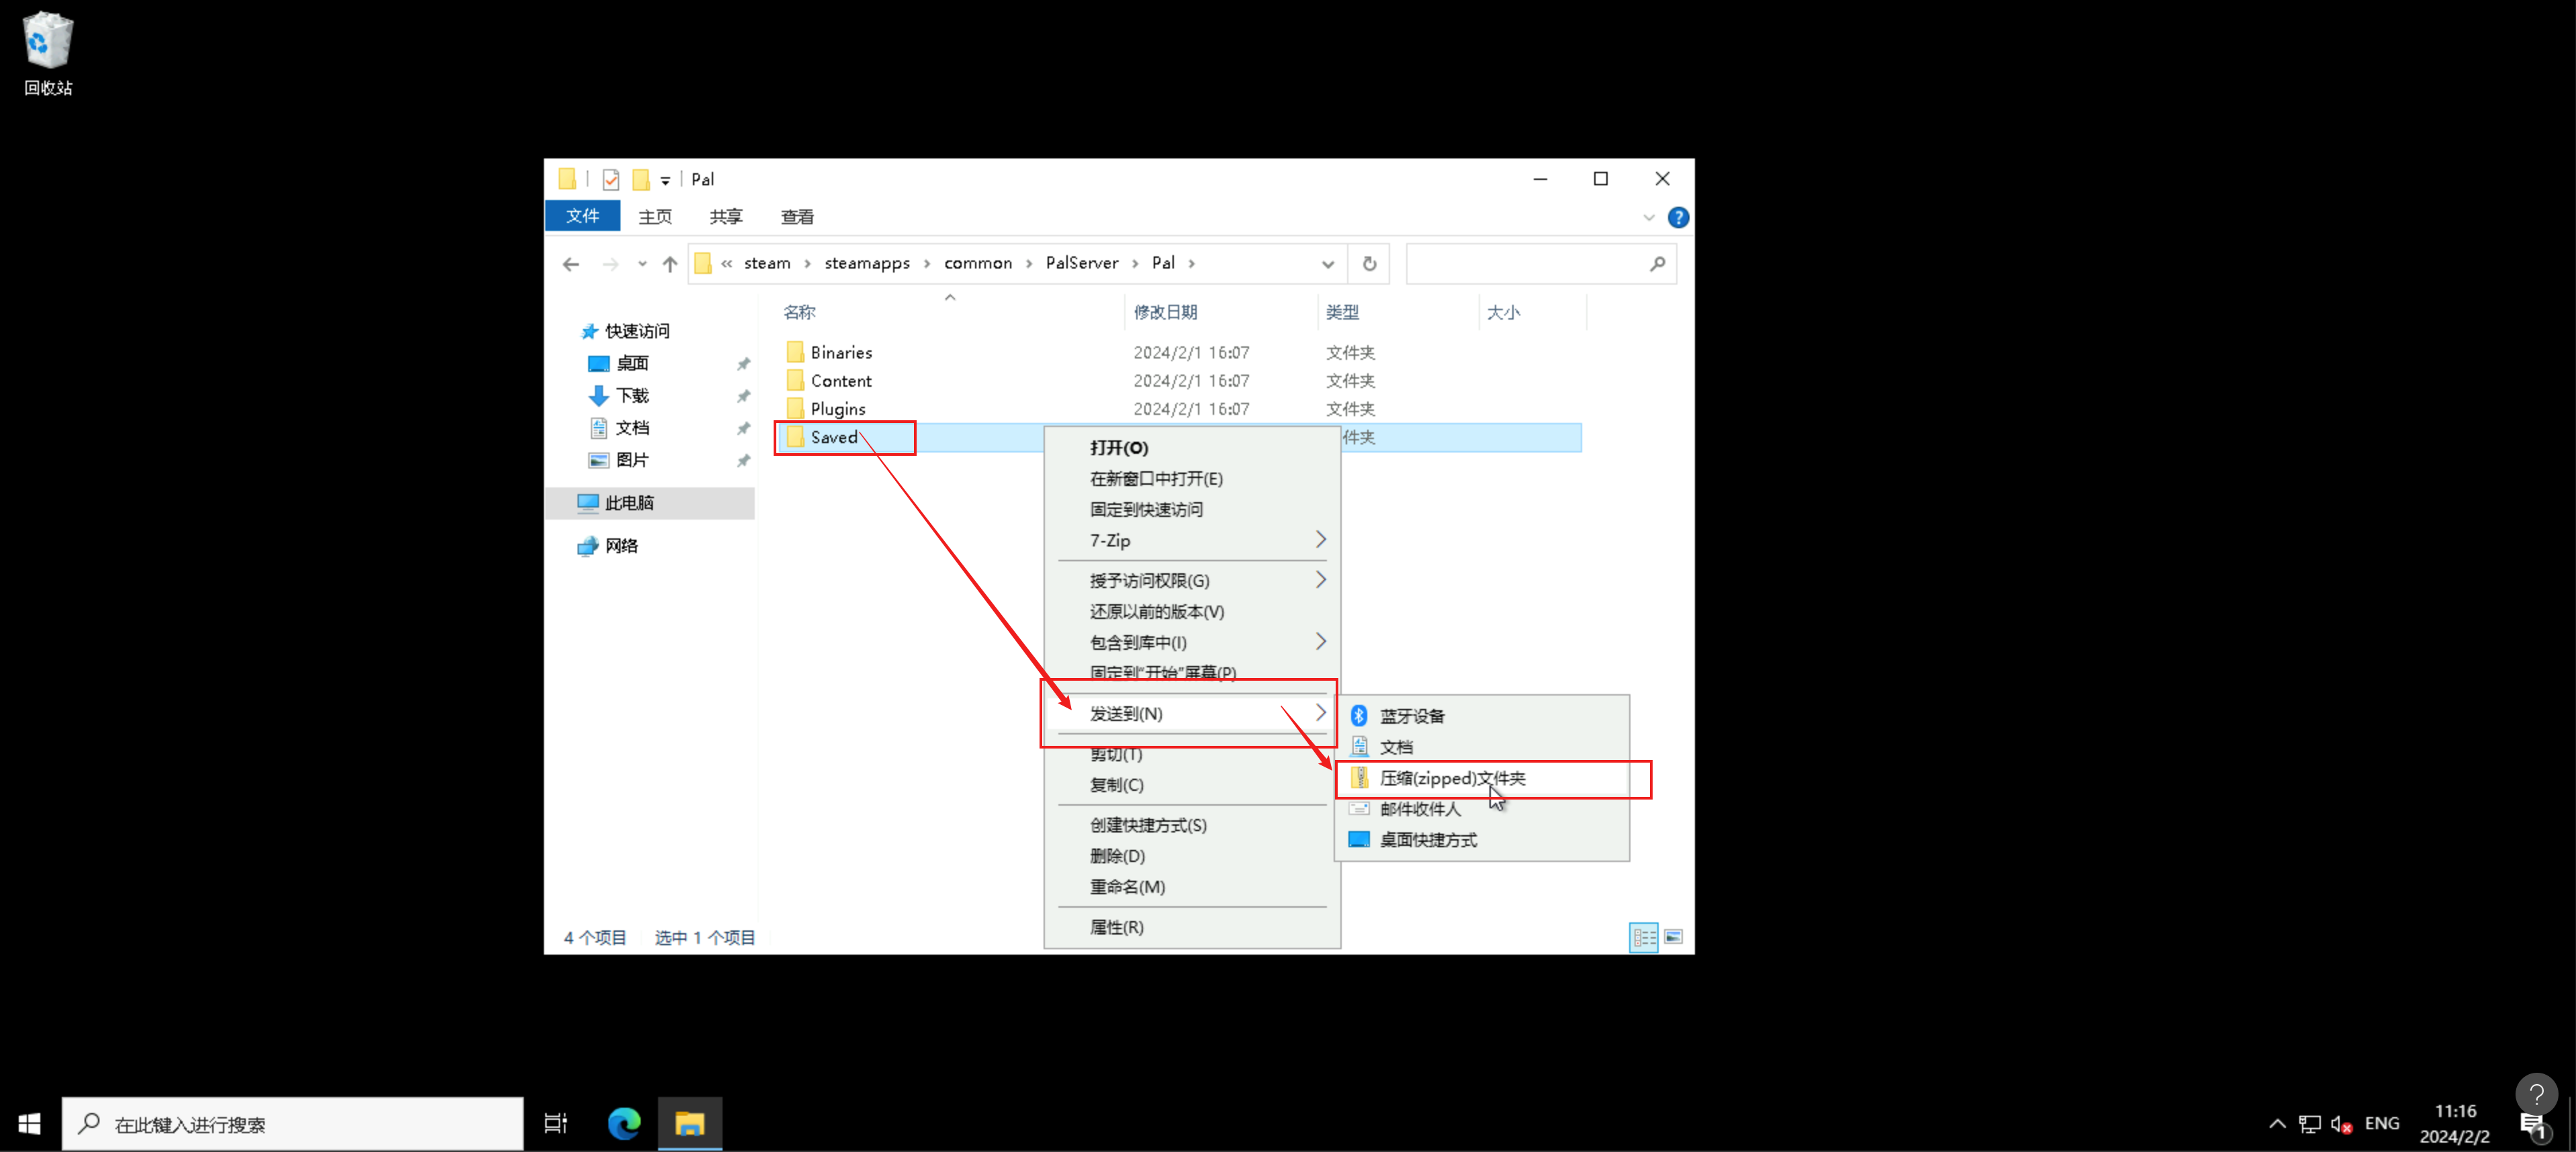Viewport: 2576px width, 1152px height.
Task: Unpin 桌面 using its pin icon
Action: pos(743,364)
